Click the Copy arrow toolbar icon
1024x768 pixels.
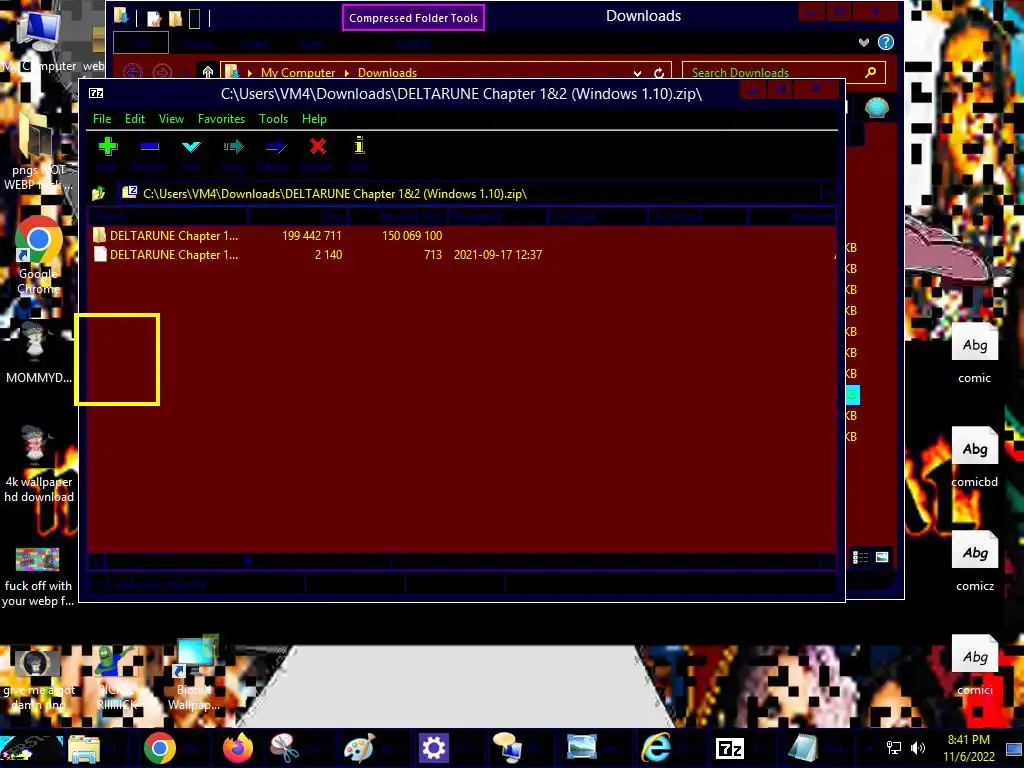click(x=233, y=146)
